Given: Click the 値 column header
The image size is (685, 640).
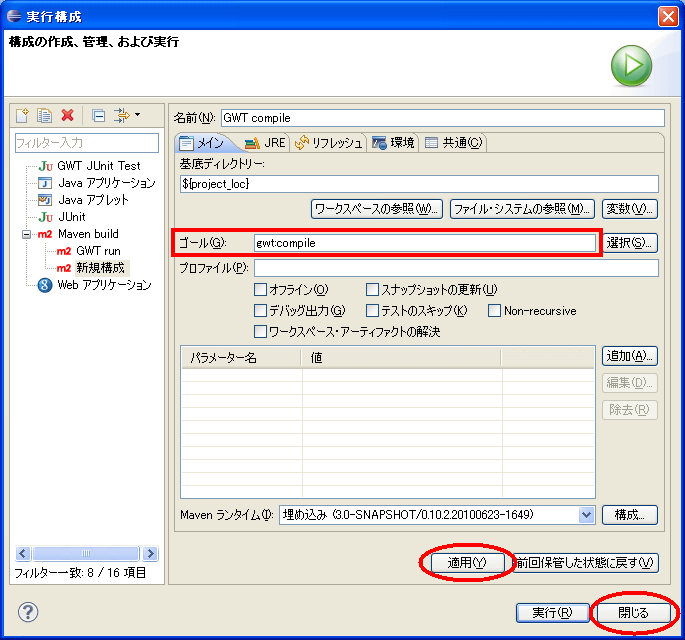Looking at the screenshot, I should pos(401,358).
